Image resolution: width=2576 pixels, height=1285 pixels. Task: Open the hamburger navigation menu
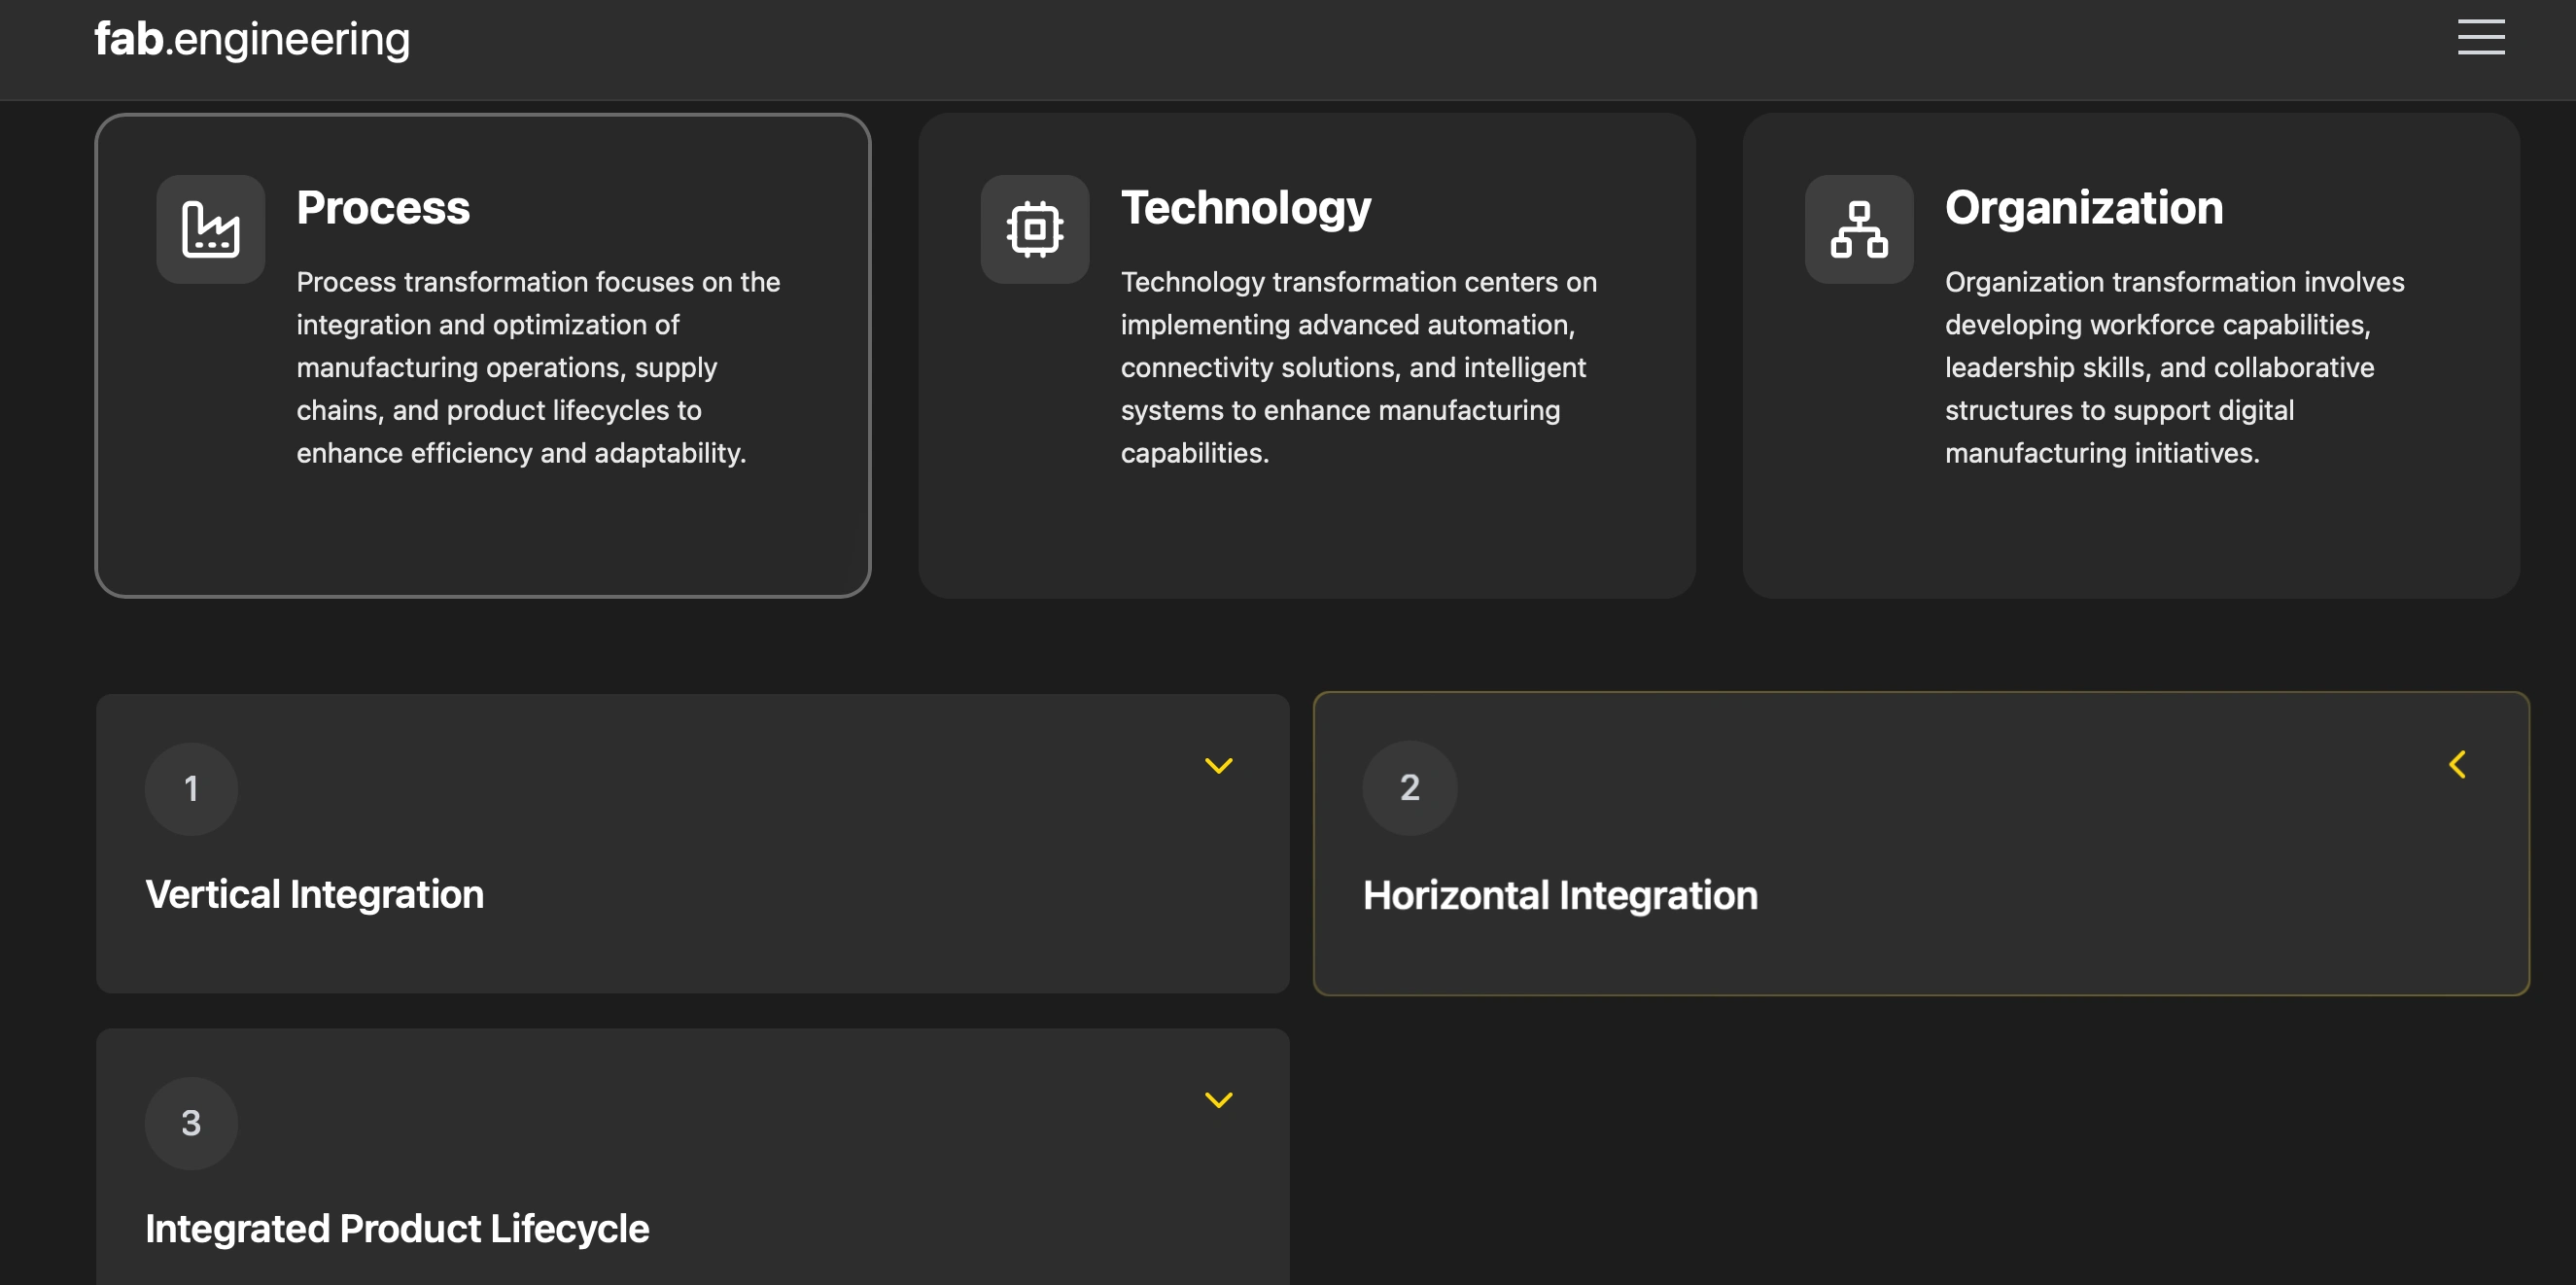point(2480,38)
